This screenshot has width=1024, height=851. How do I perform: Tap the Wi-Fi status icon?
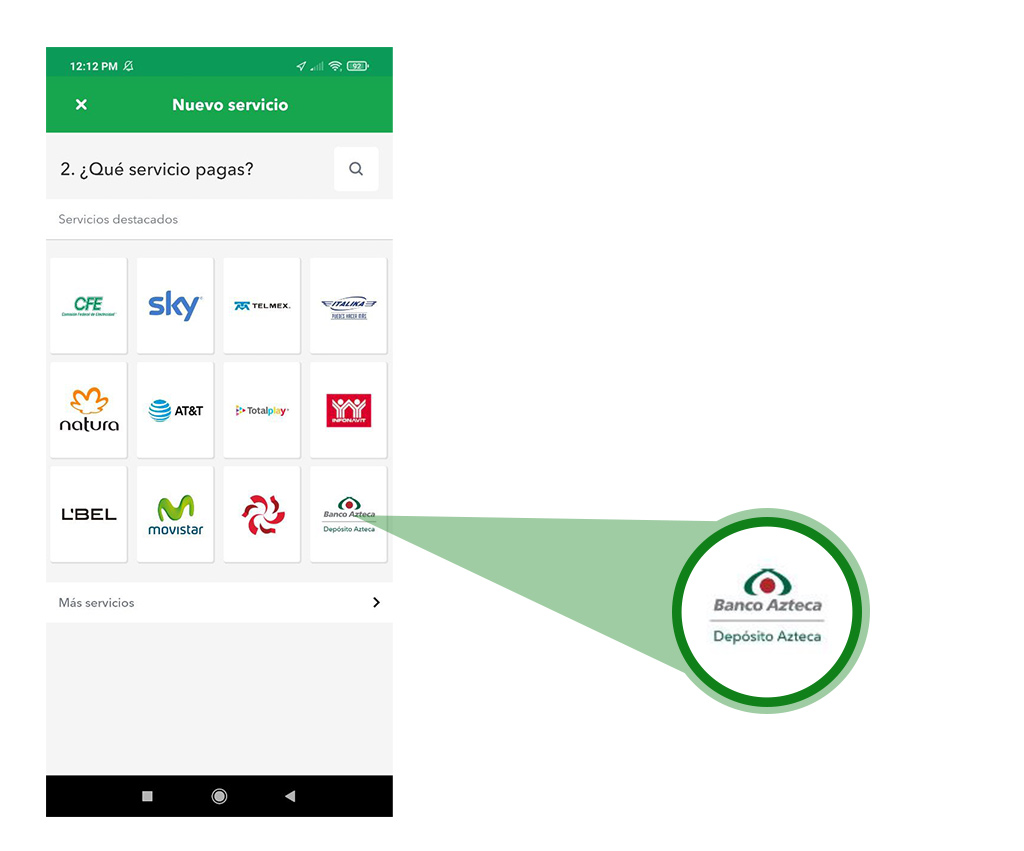click(x=335, y=66)
